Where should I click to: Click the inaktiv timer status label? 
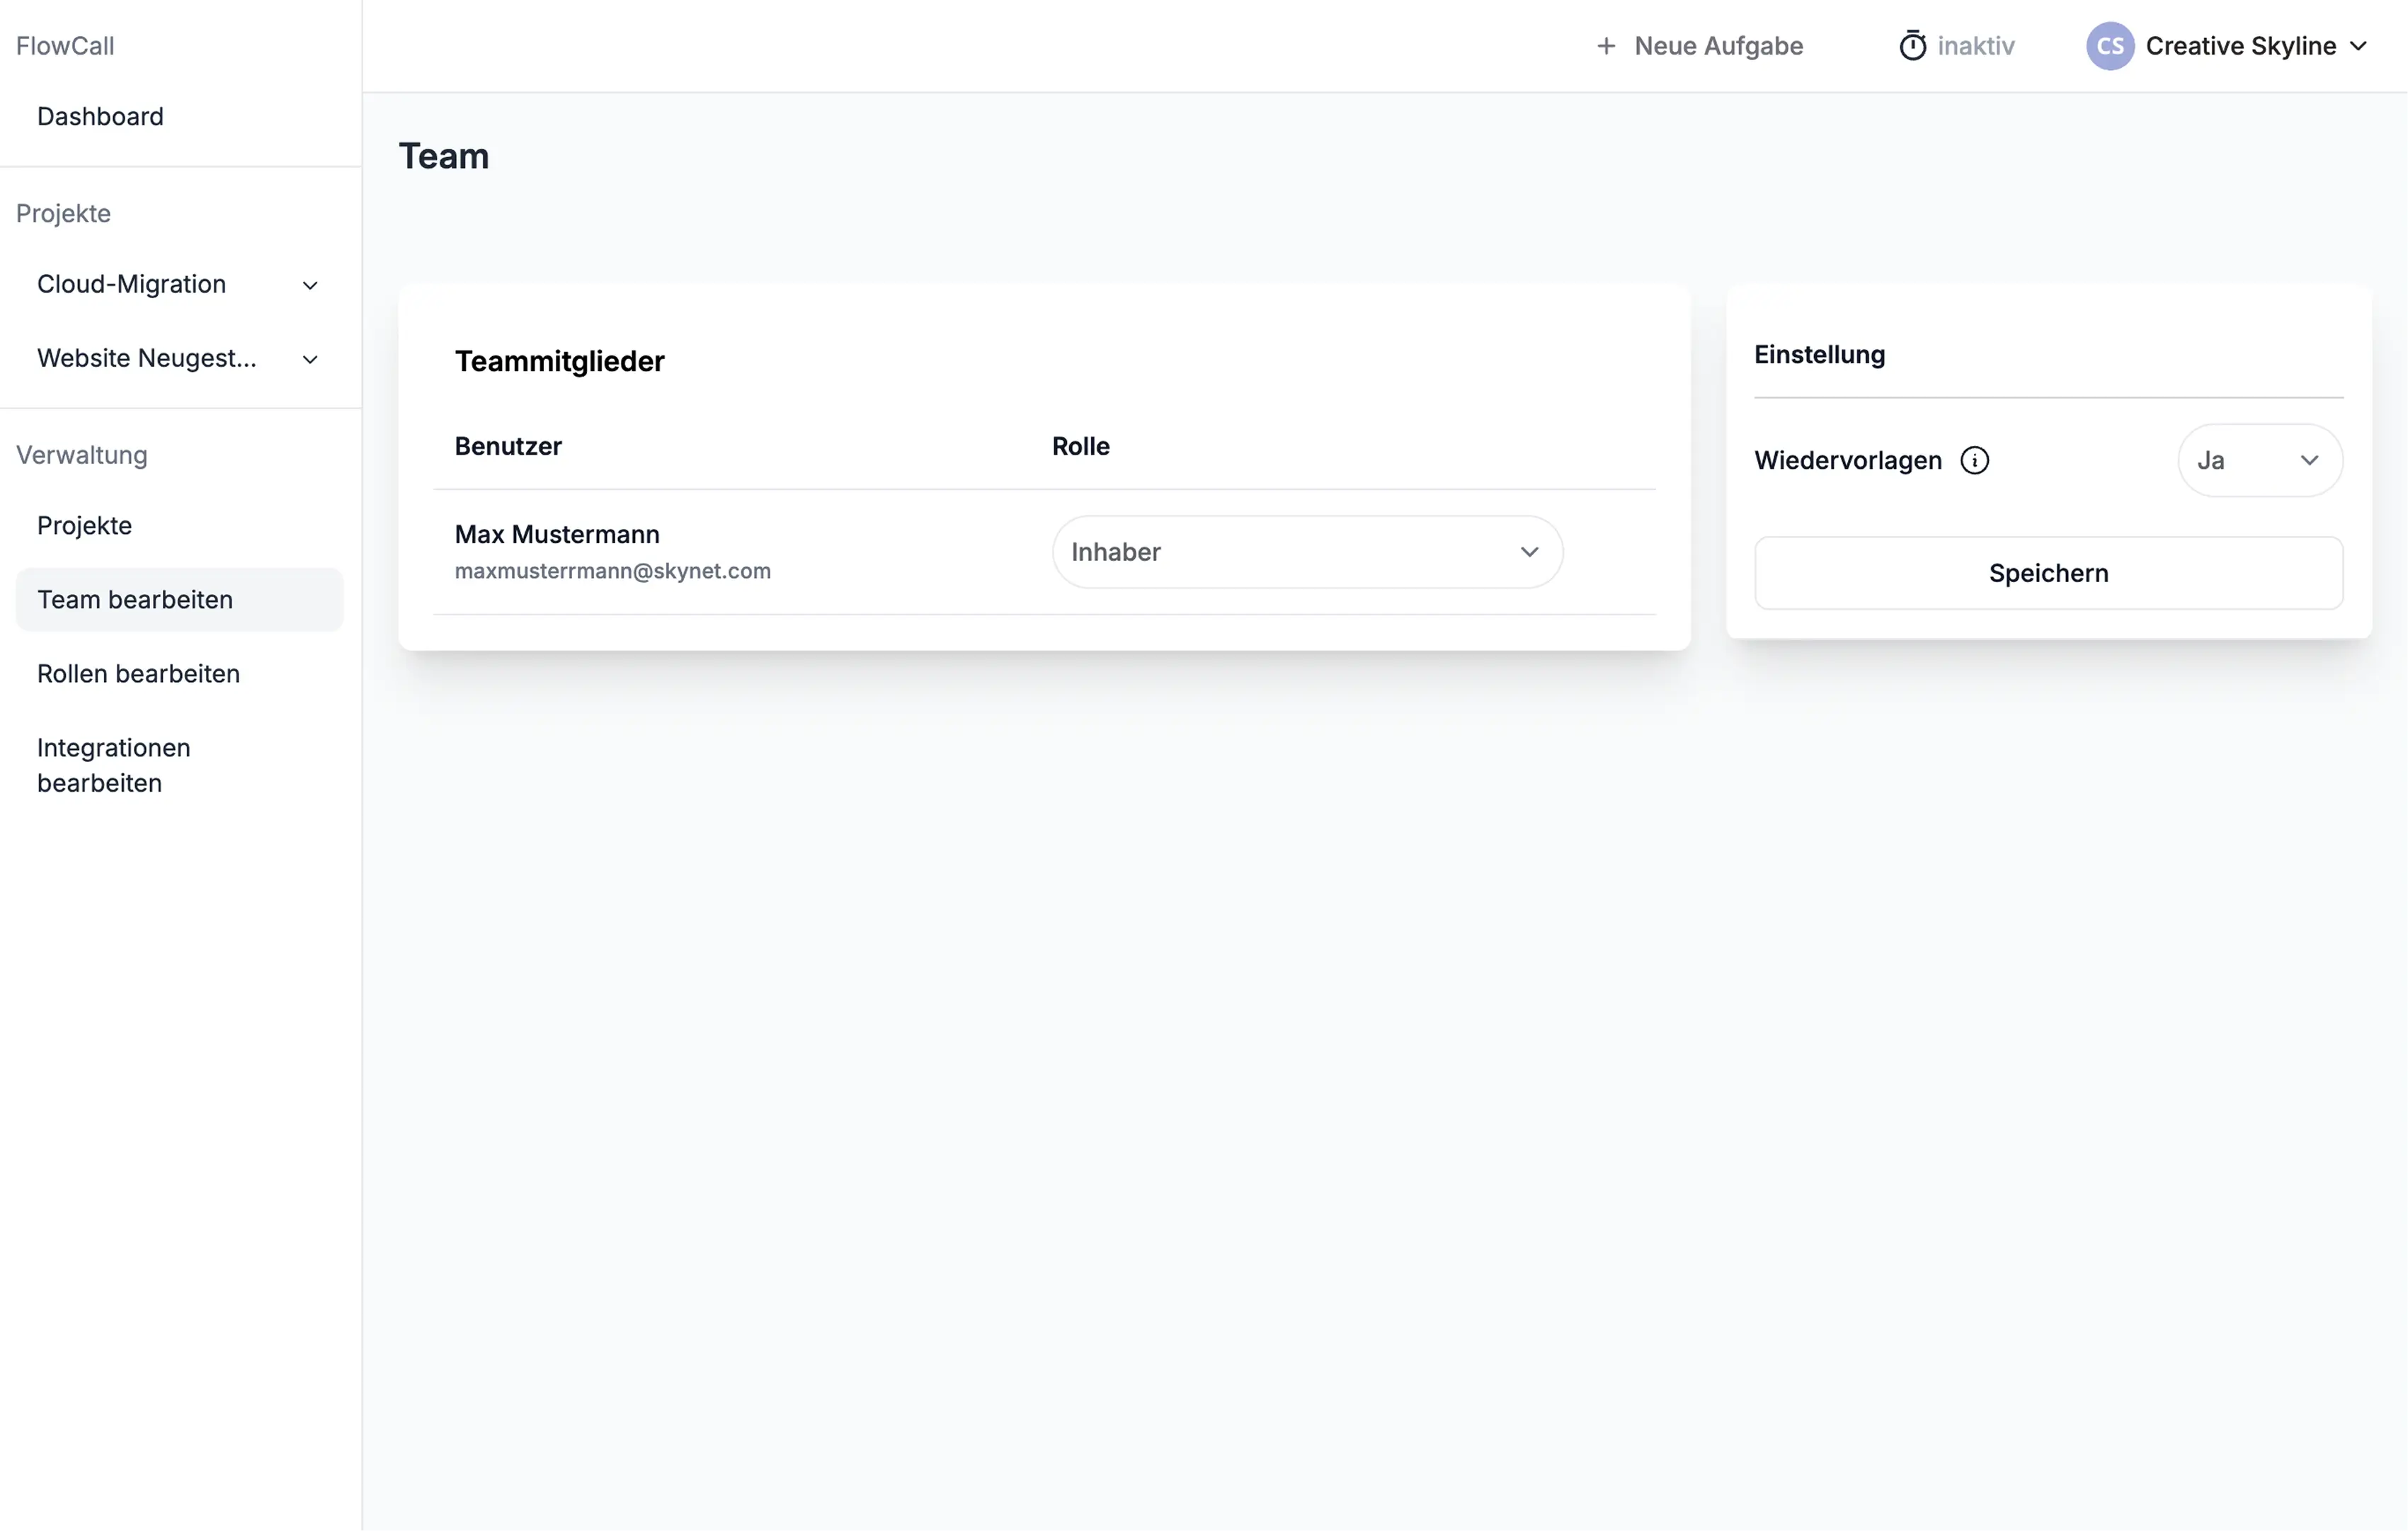click(1975, 46)
